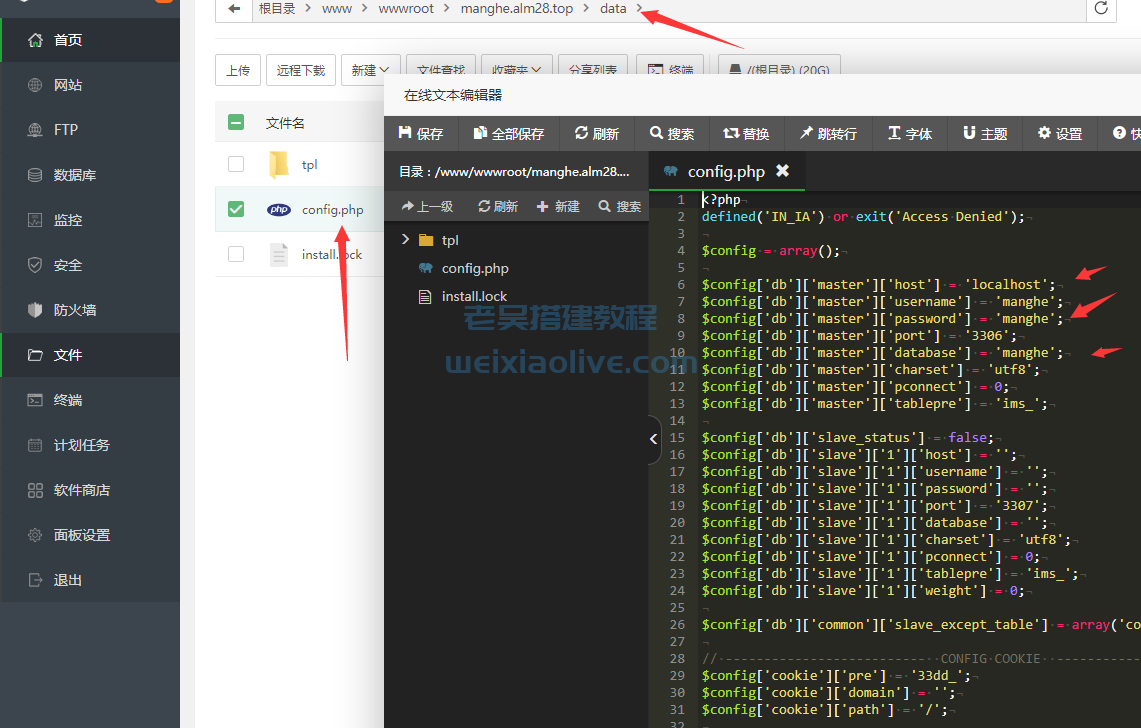Click the Save icon in editor toolbar
This screenshot has height=728, width=1141.
pos(406,133)
